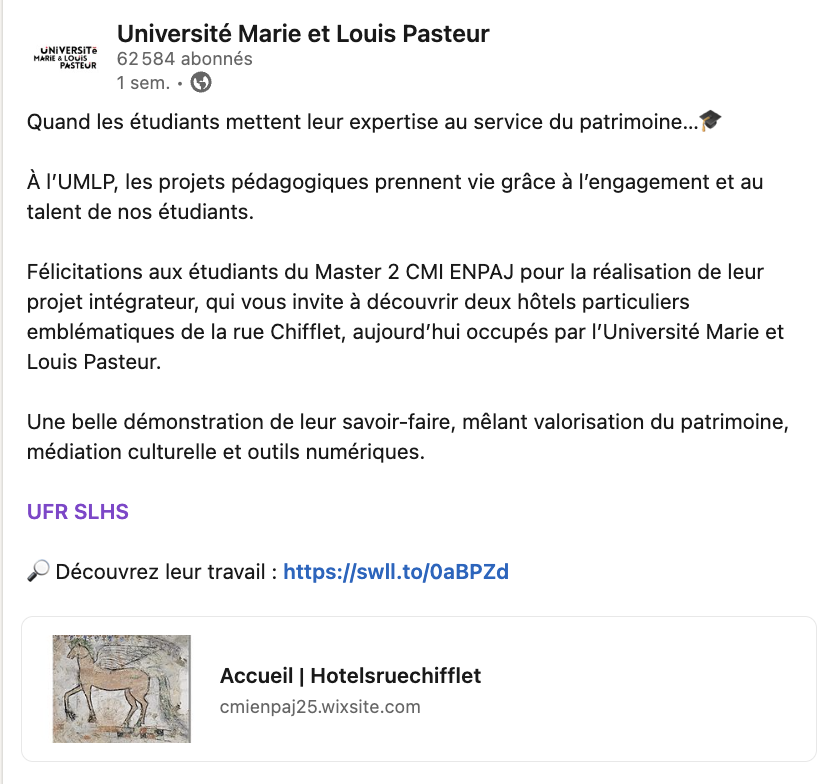Click the 'Félicitations aux étudiants' paragraph
The width and height of the screenshot is (832, 784).
(405, 317)
